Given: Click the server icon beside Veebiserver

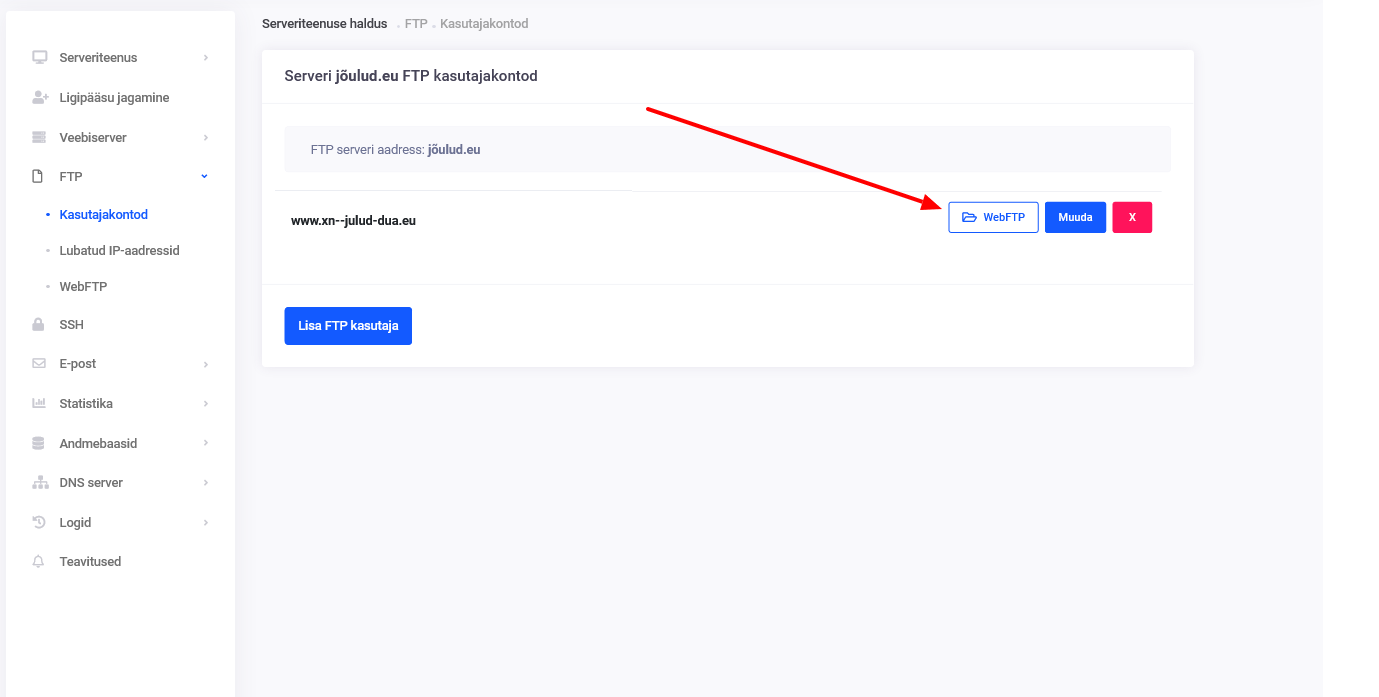Looking at the screenshot, I should 39,137.
